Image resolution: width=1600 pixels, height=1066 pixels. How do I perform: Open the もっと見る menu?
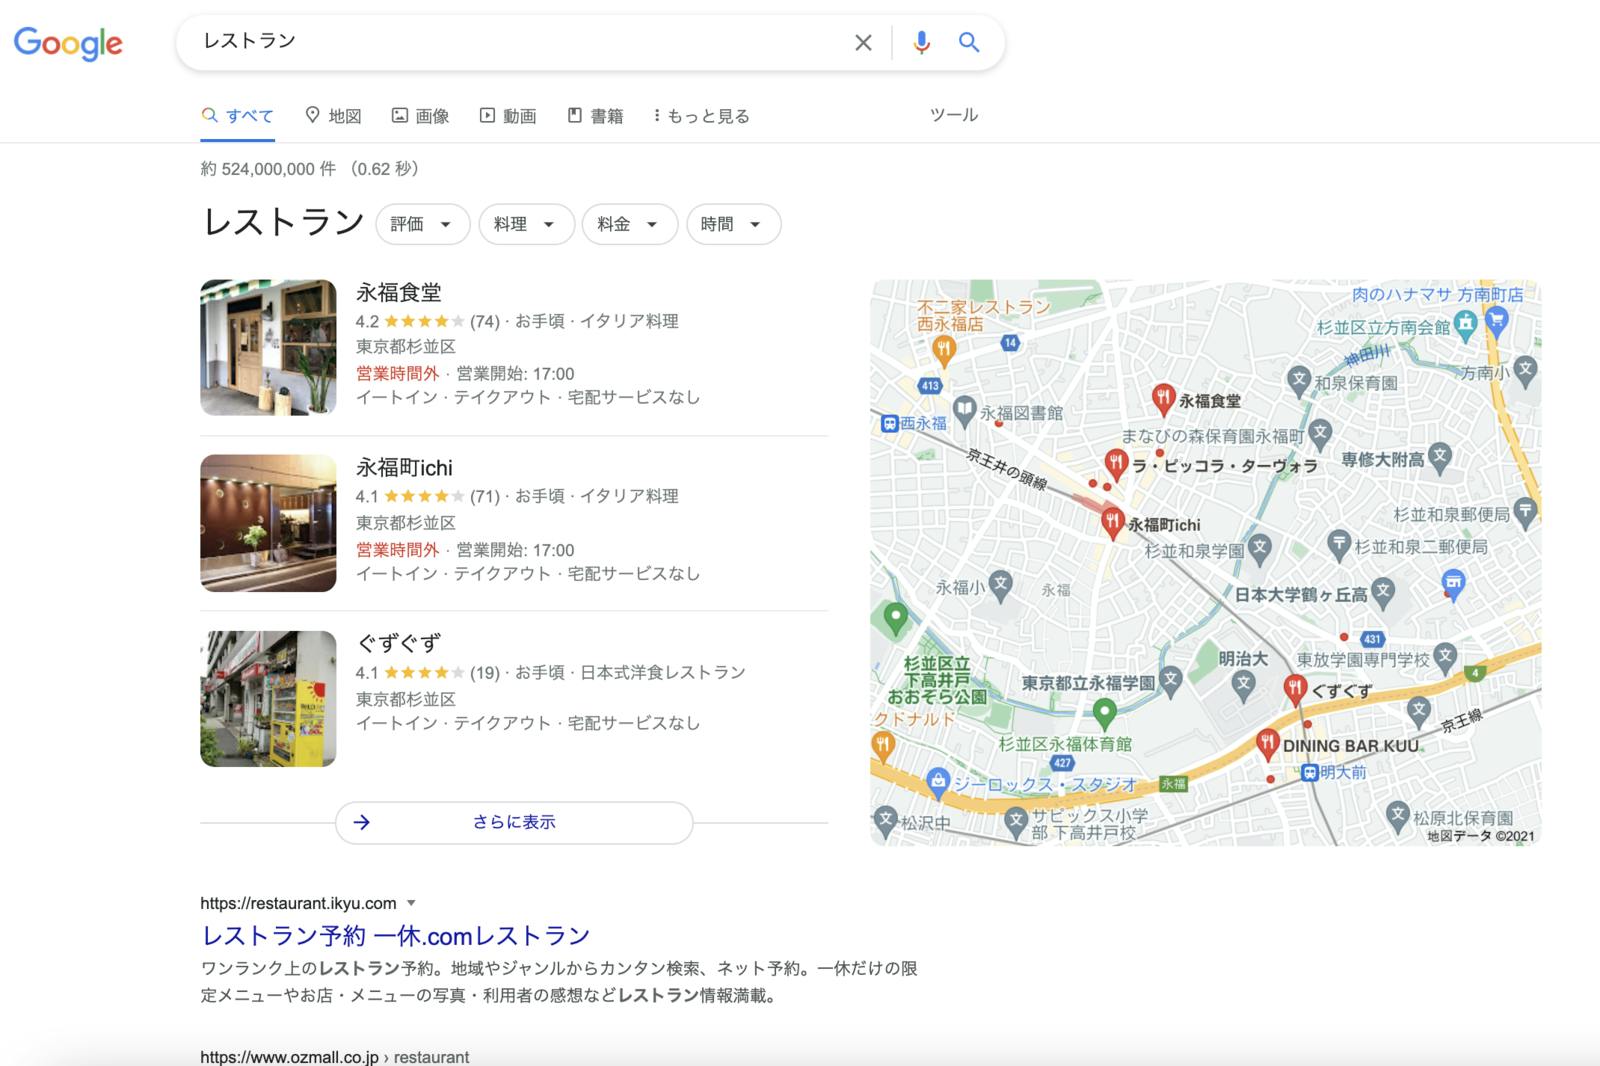pyautogui.click(x=701, y=116)
